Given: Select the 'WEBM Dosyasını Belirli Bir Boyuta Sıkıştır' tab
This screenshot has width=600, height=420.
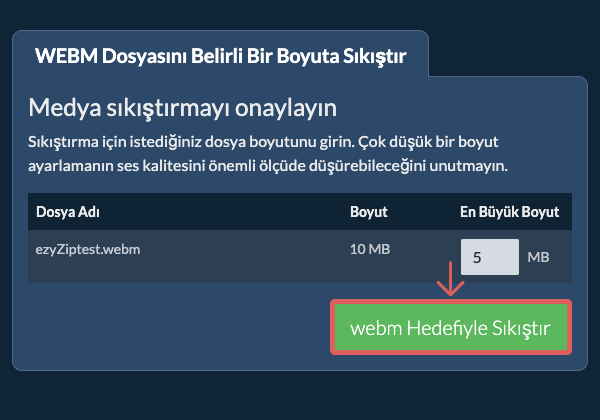Looking at the screenshot, I should (x=220, y=56).
